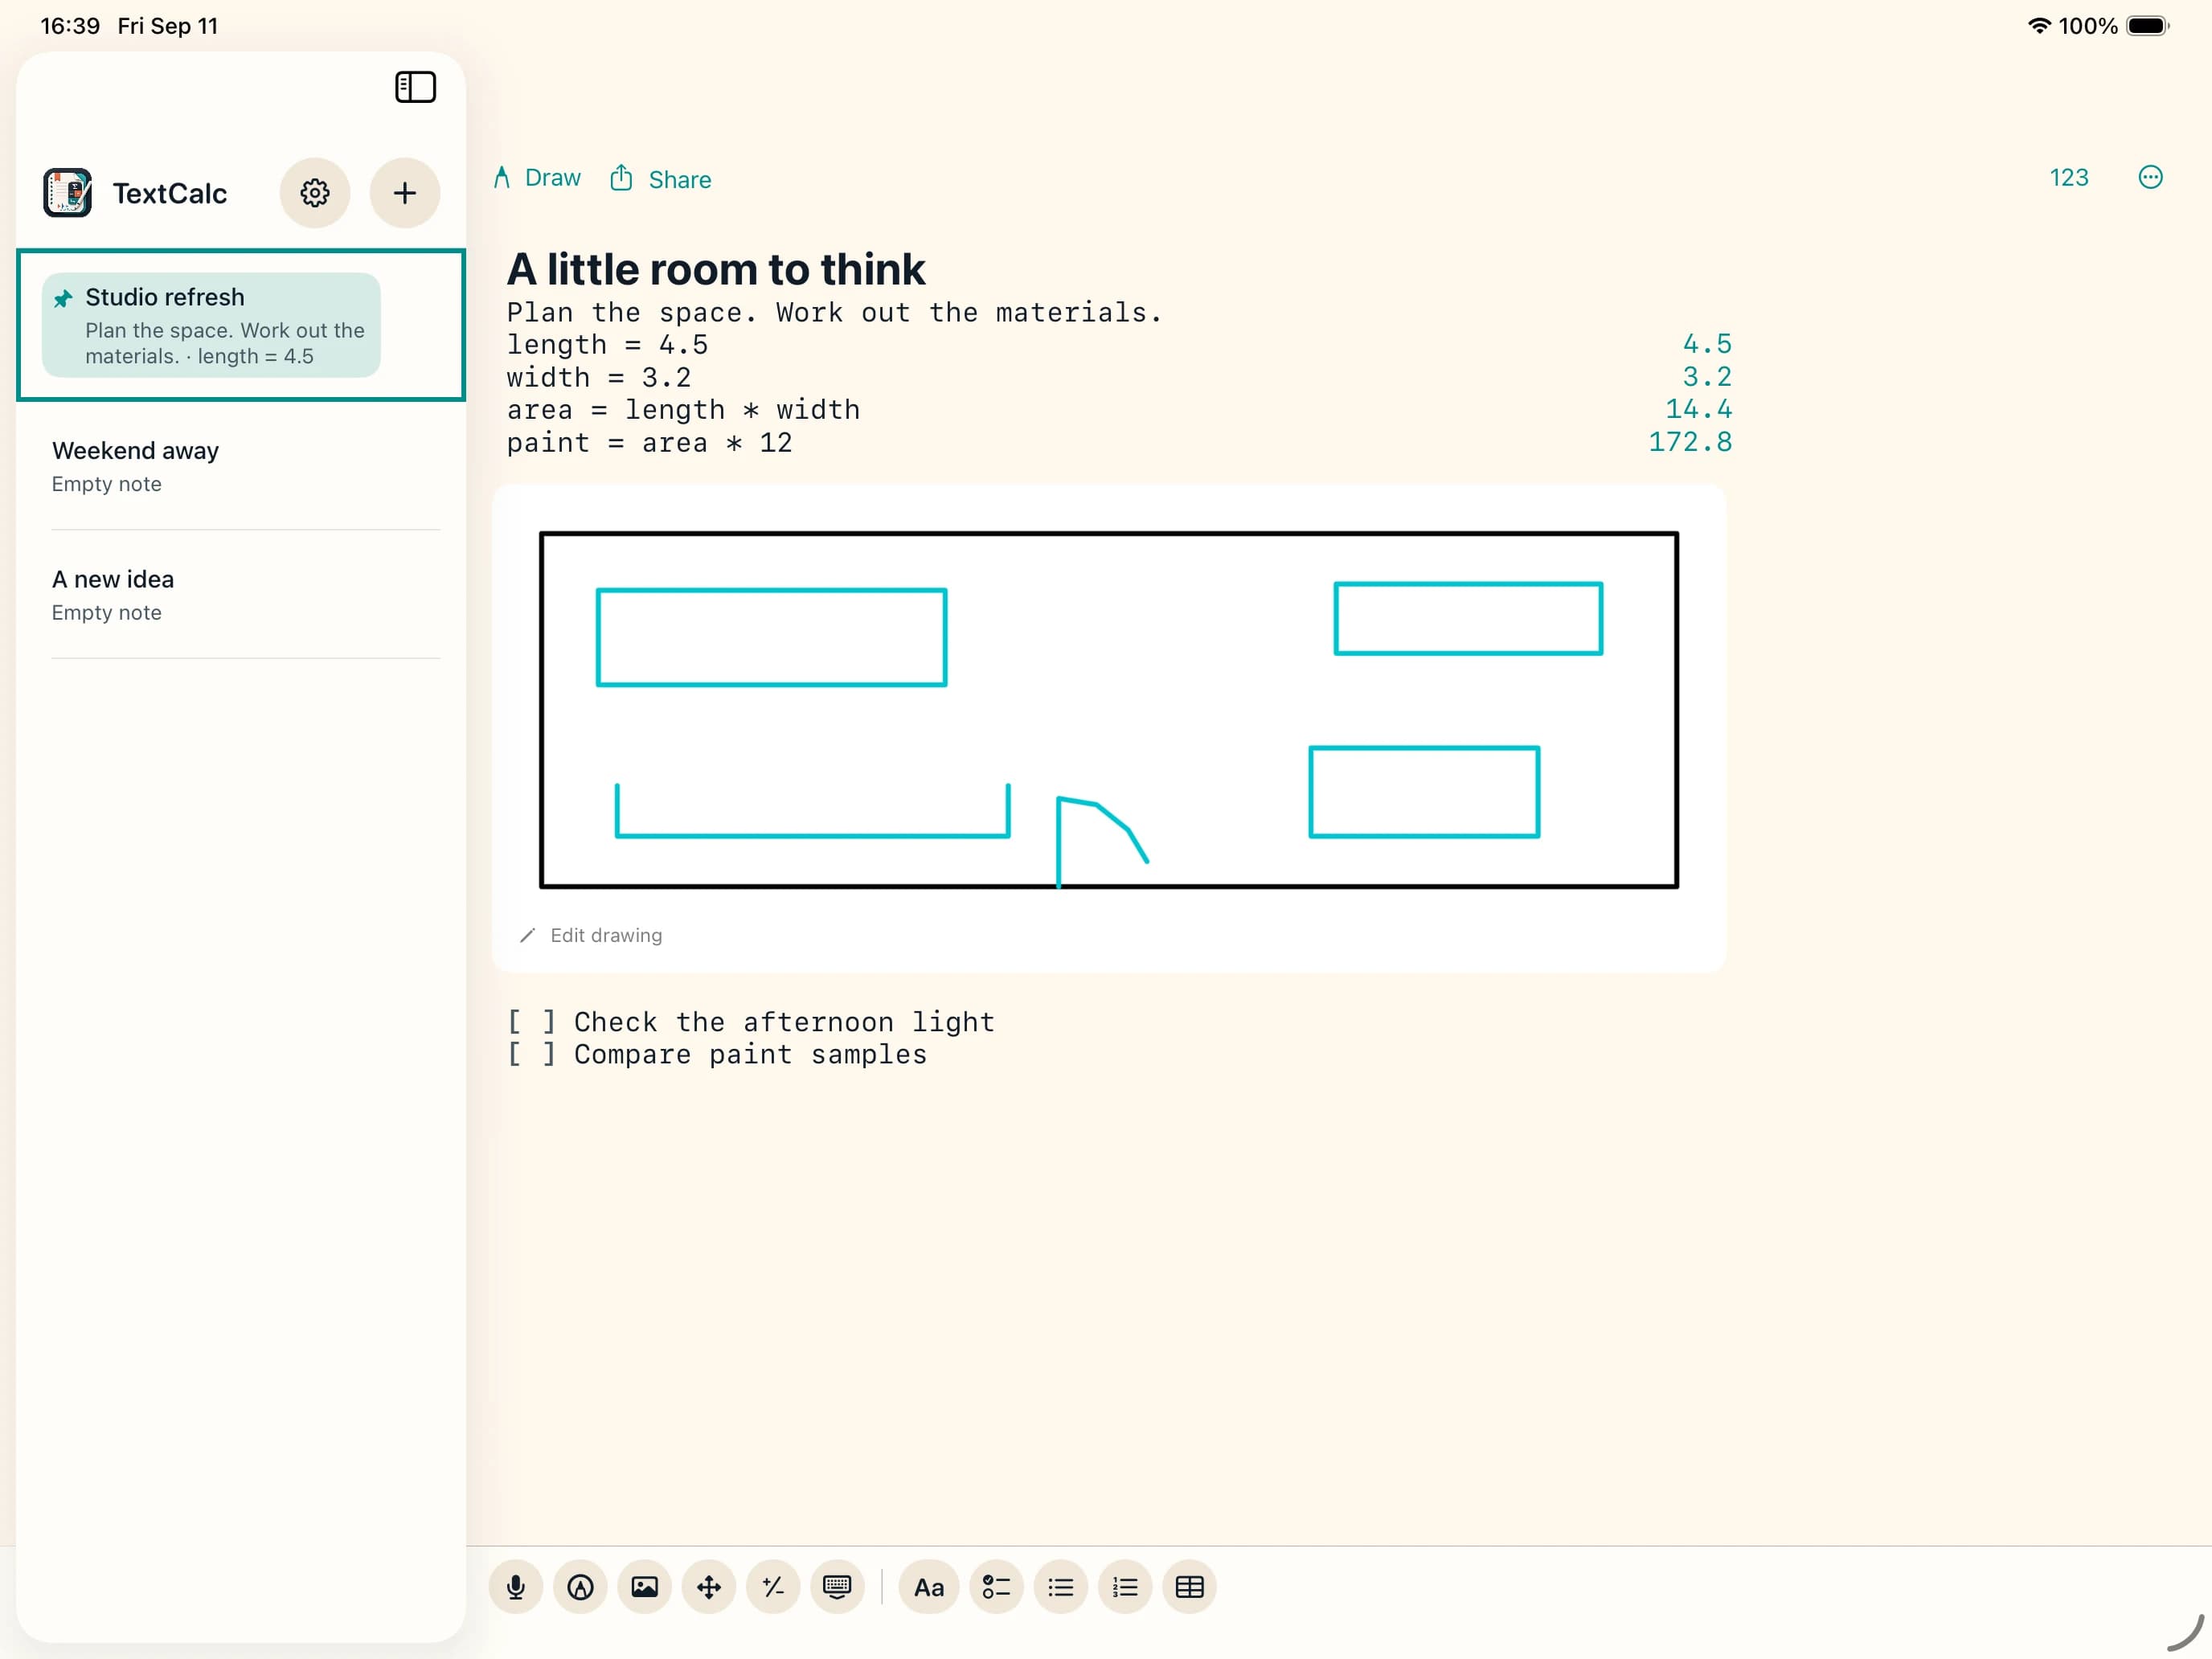Click the result value 3.2
2212x1659 pixels.
point(1707,377)
